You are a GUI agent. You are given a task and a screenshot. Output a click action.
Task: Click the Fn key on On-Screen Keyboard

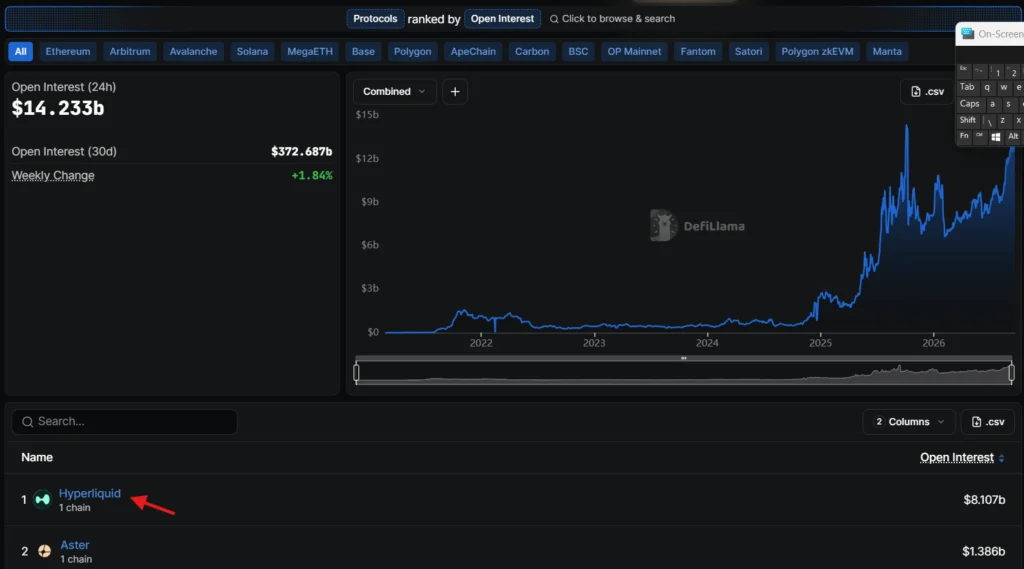[x=964, y=136]
